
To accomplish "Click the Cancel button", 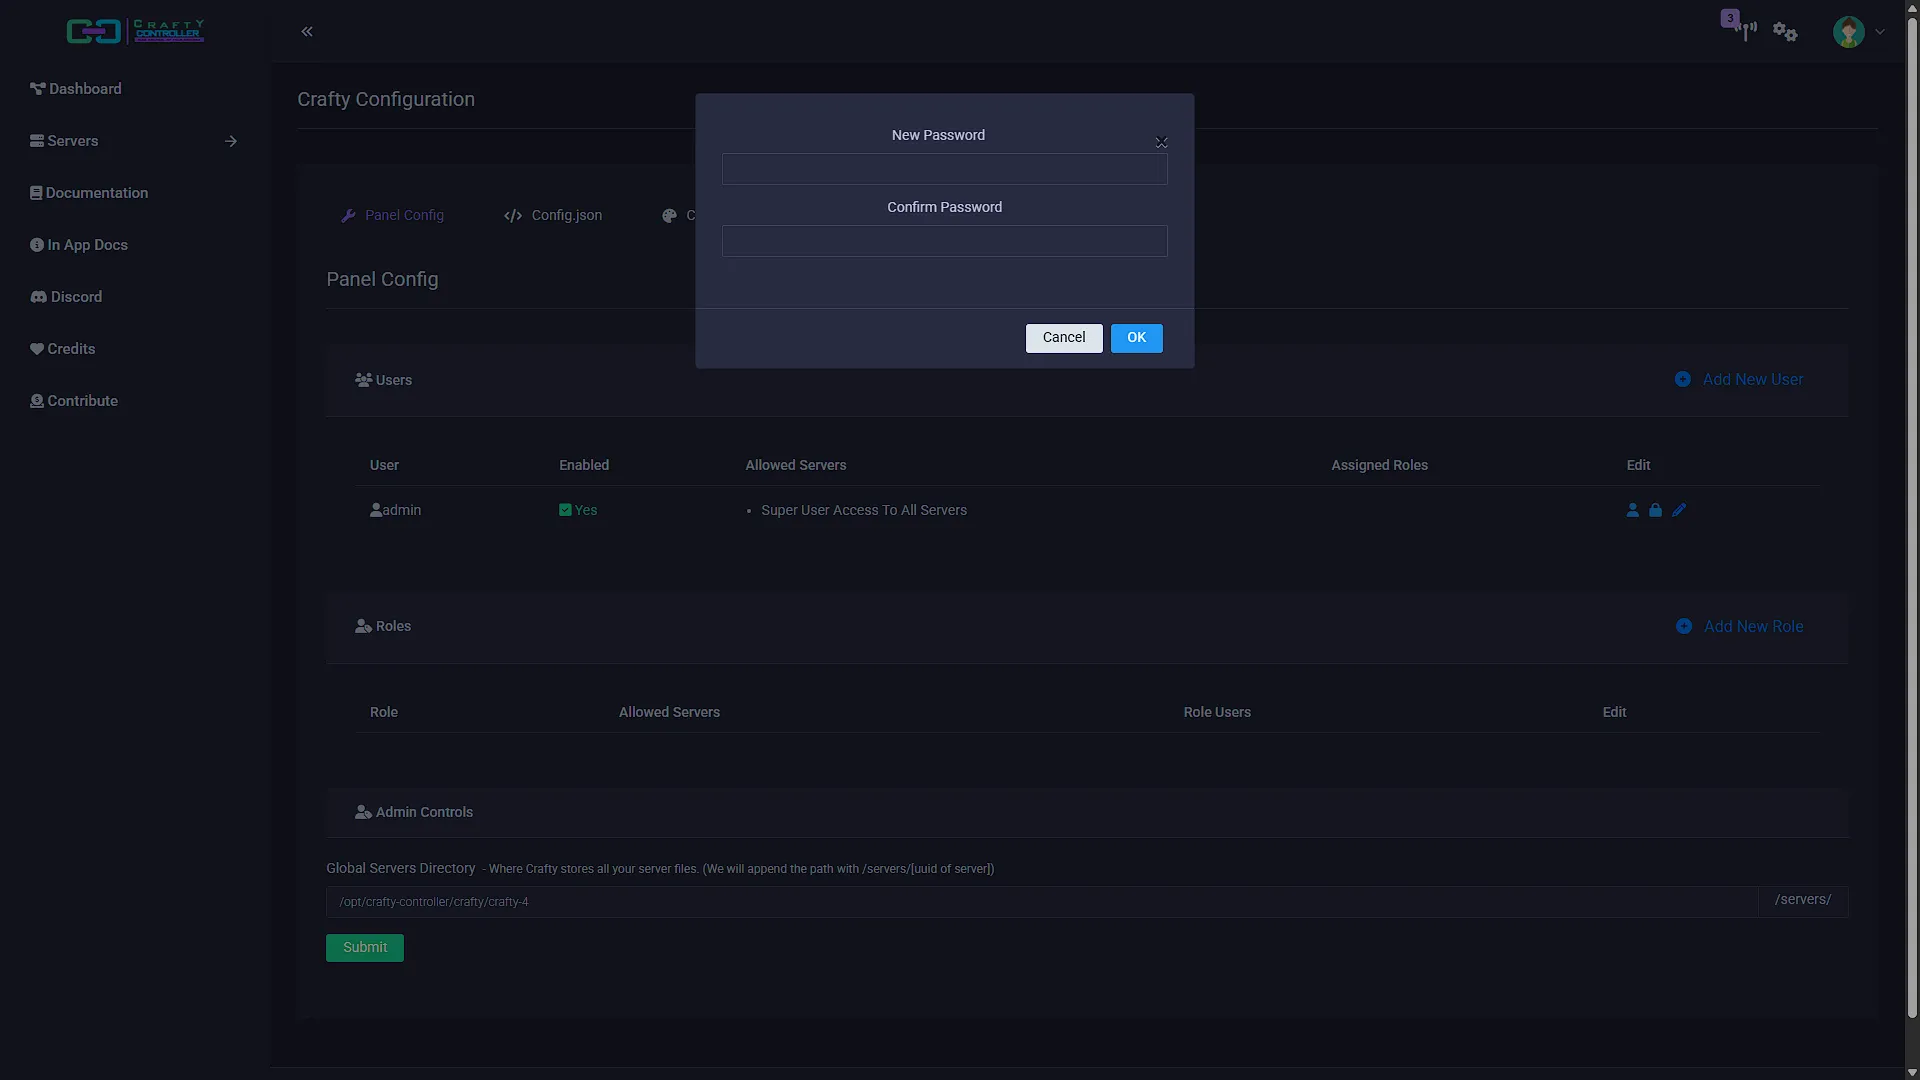I will click(x=1064, y=338).
